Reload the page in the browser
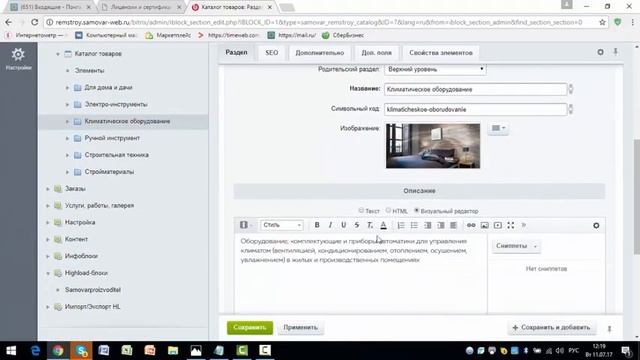 [x=34, y=22]
